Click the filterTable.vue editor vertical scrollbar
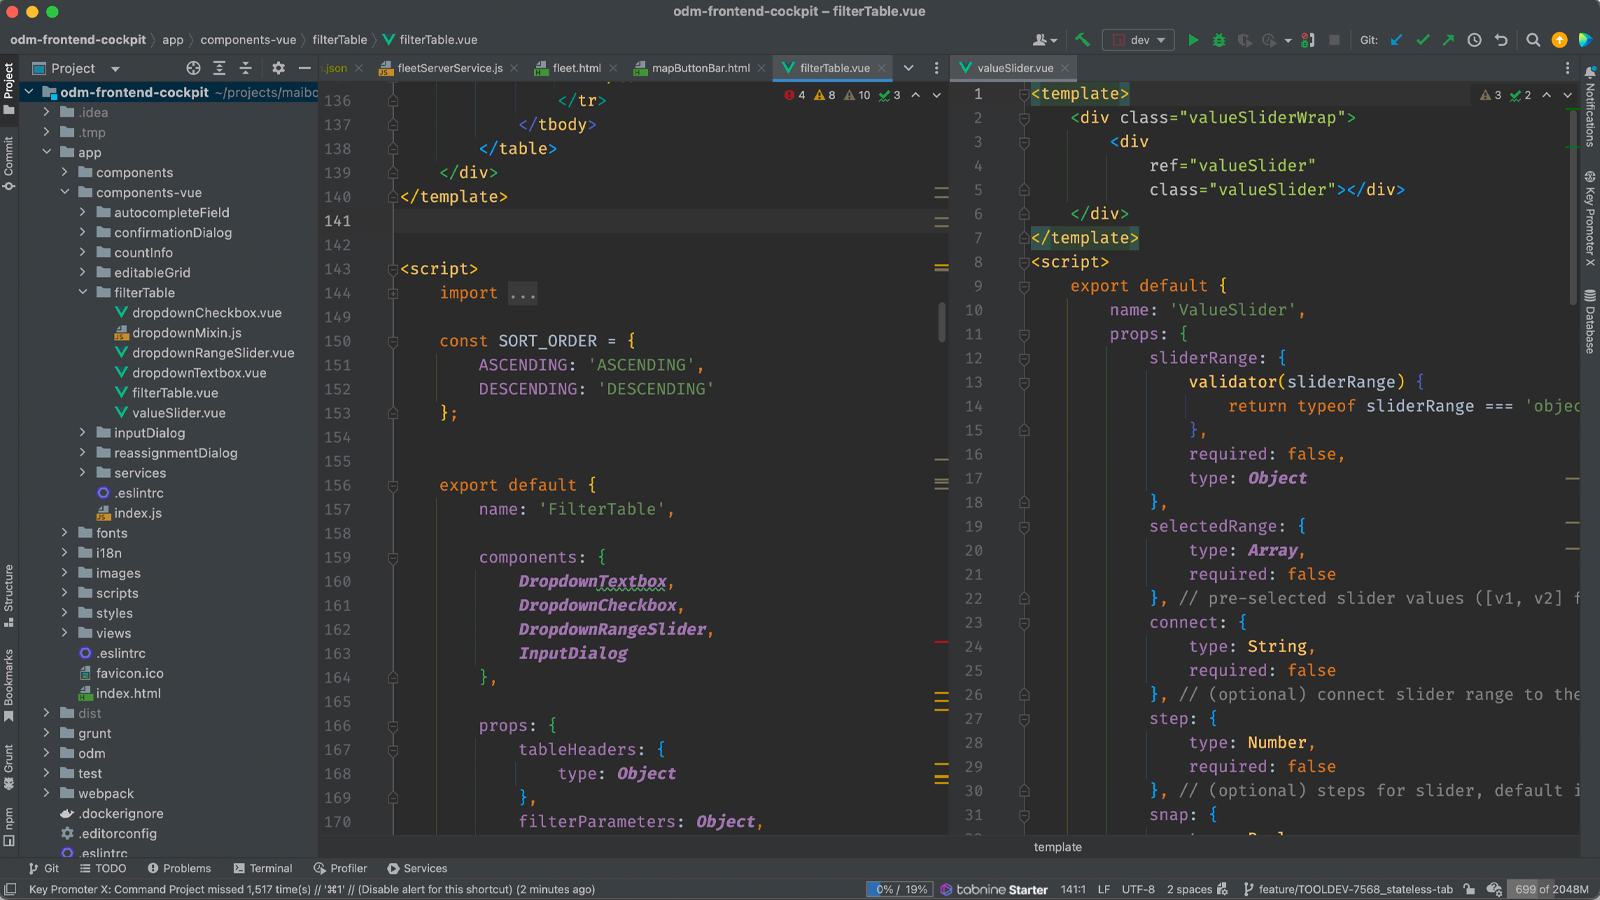Screen dimensions: 1600x900 point(942,322)
